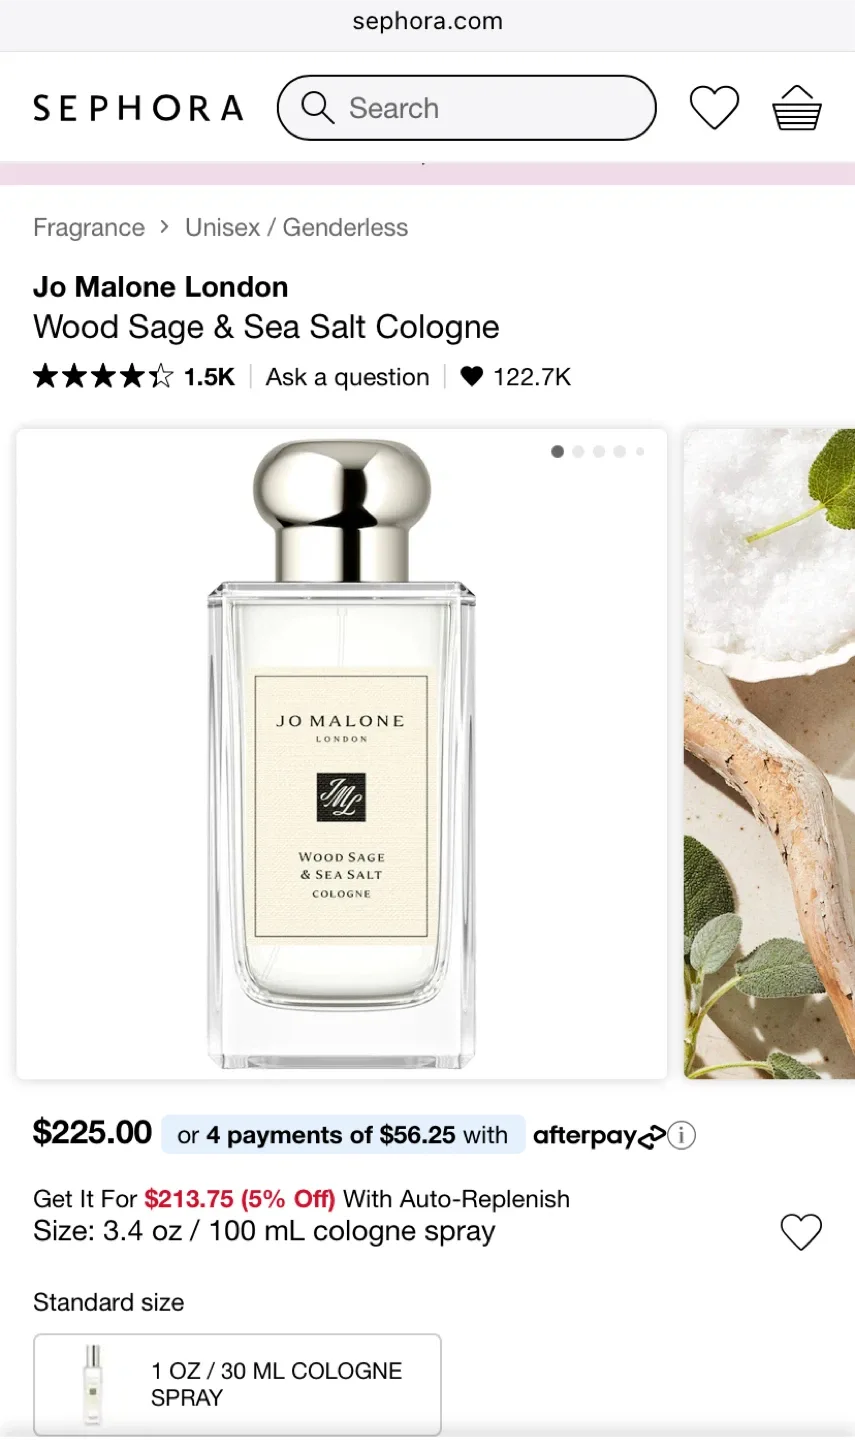
Task: Click the Sephora logo
Action: point(138,108)
